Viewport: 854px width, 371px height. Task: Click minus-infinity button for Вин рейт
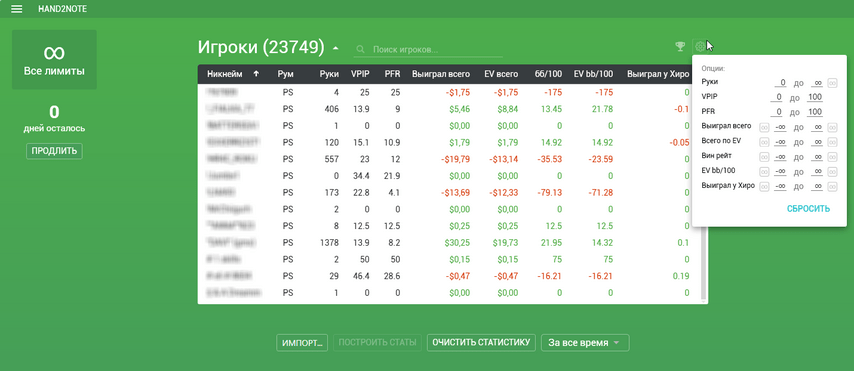pos(764,157)
